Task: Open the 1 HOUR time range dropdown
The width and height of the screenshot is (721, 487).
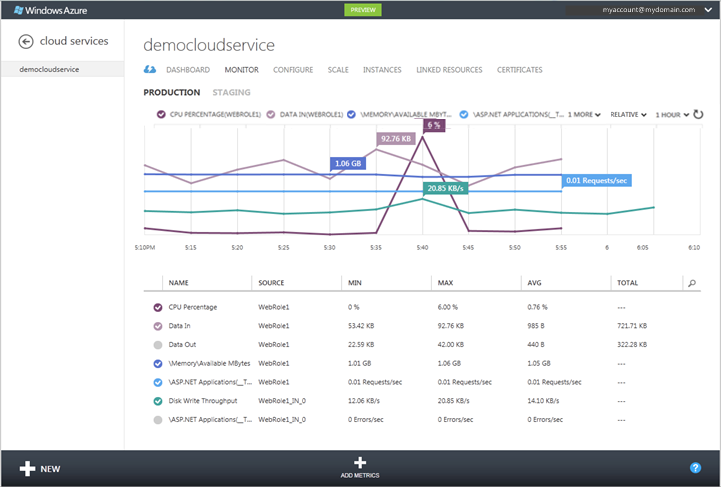Action: coord(672,115)
